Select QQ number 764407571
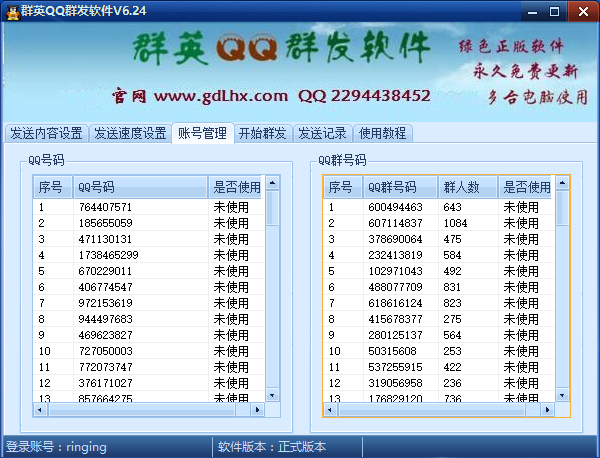 [105, 207]
